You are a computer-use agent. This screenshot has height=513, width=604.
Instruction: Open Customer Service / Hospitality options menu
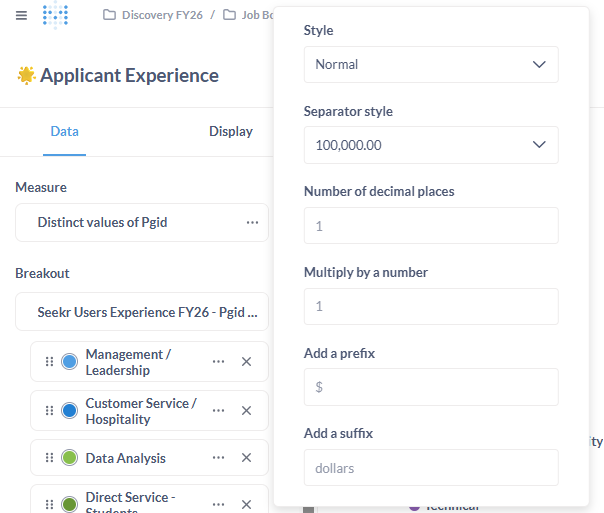[218, 411]
